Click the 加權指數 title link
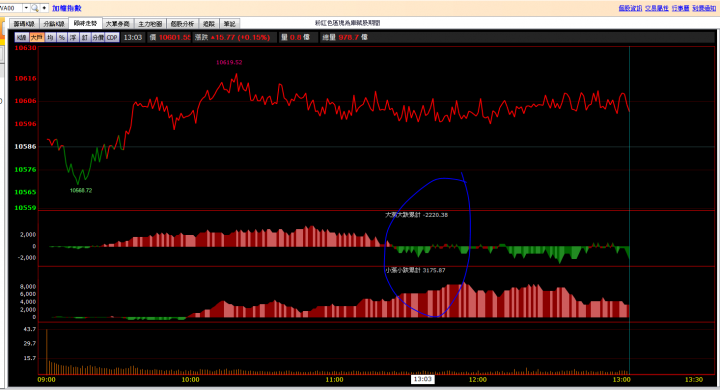This screenshot has width=720, height=390. (67, 8)
